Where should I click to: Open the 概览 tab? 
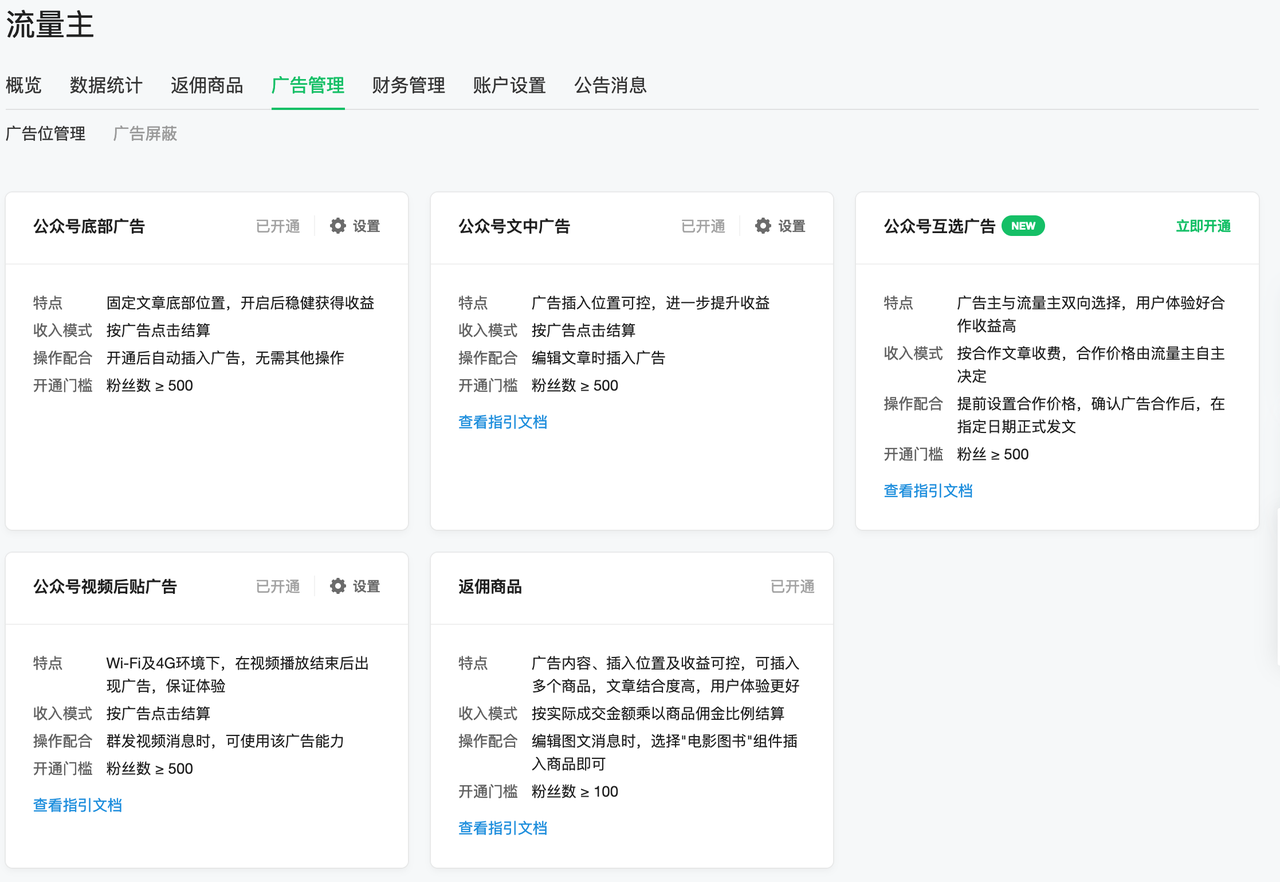coord(24,85)
